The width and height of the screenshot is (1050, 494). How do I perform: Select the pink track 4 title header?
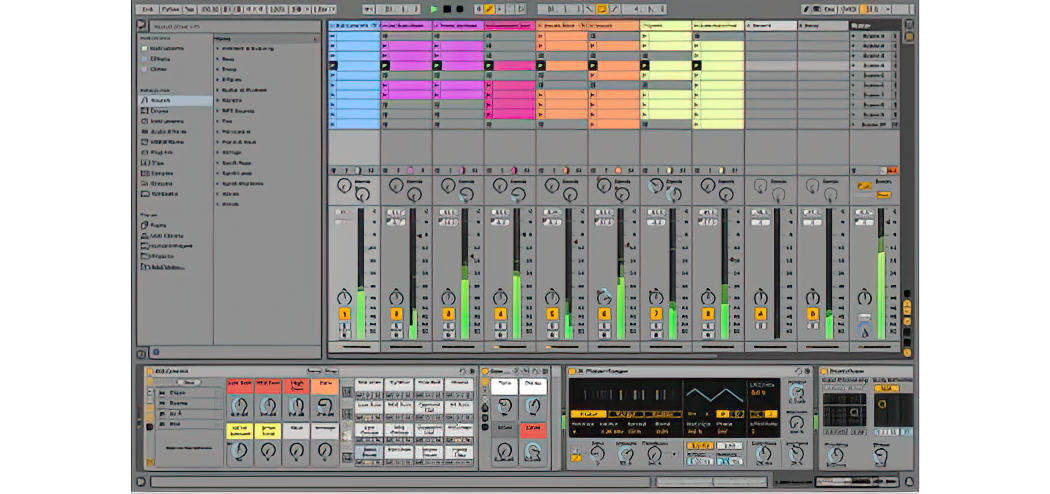pyautogui.click(x=509, y=24)
